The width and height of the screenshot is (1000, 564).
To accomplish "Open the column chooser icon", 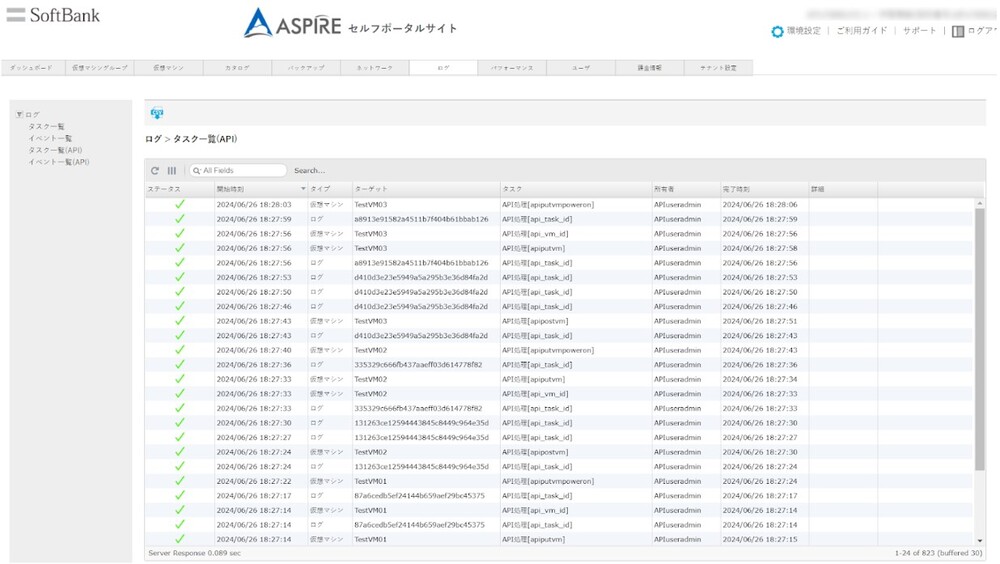I will tap(172, 171).
